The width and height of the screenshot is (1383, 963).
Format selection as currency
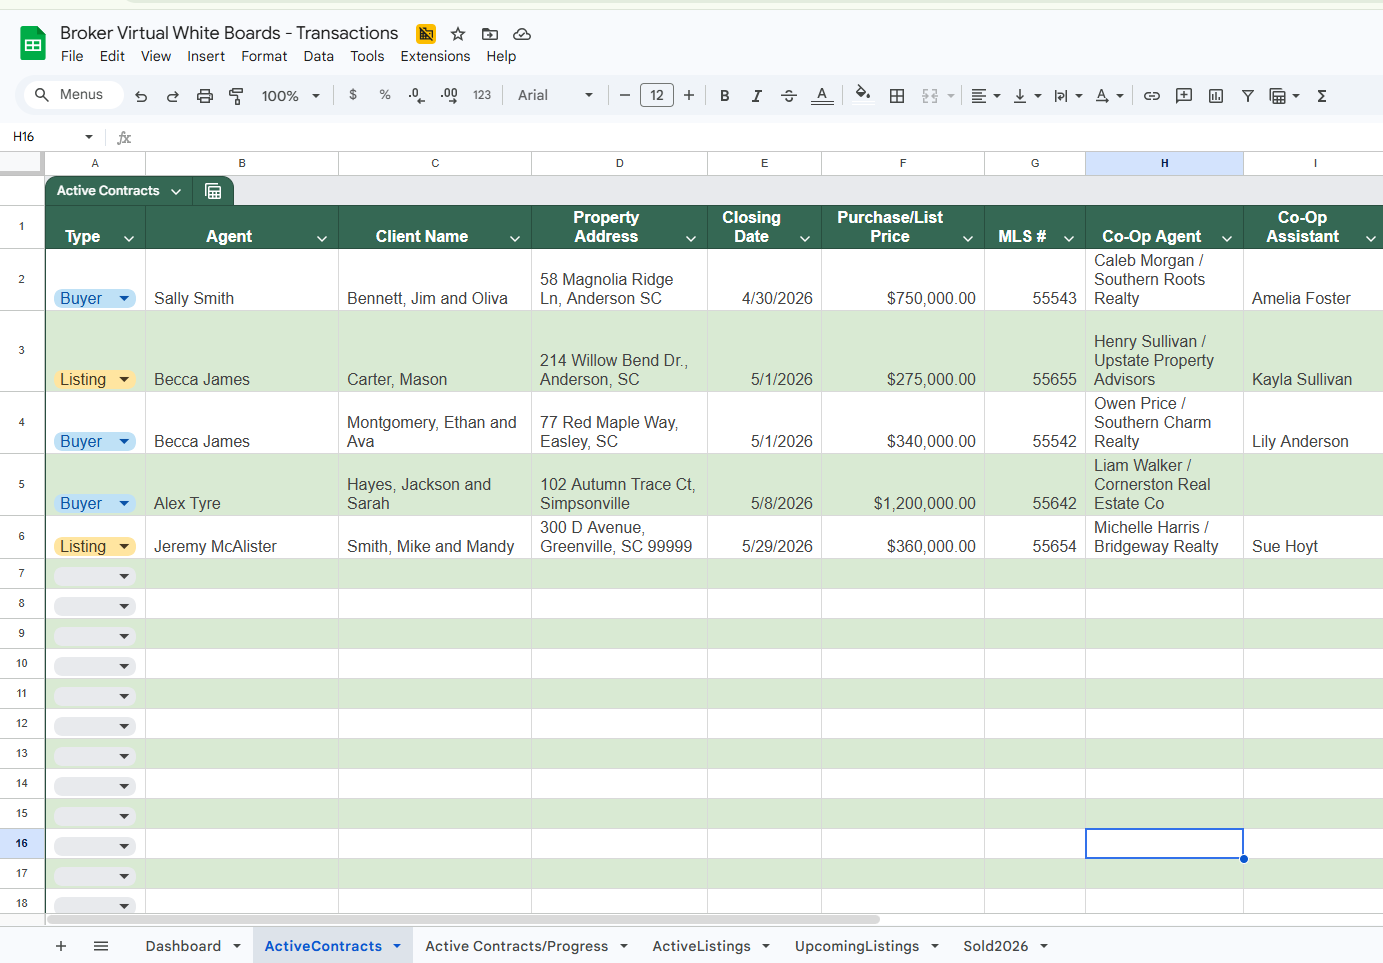tap(353, 95)
